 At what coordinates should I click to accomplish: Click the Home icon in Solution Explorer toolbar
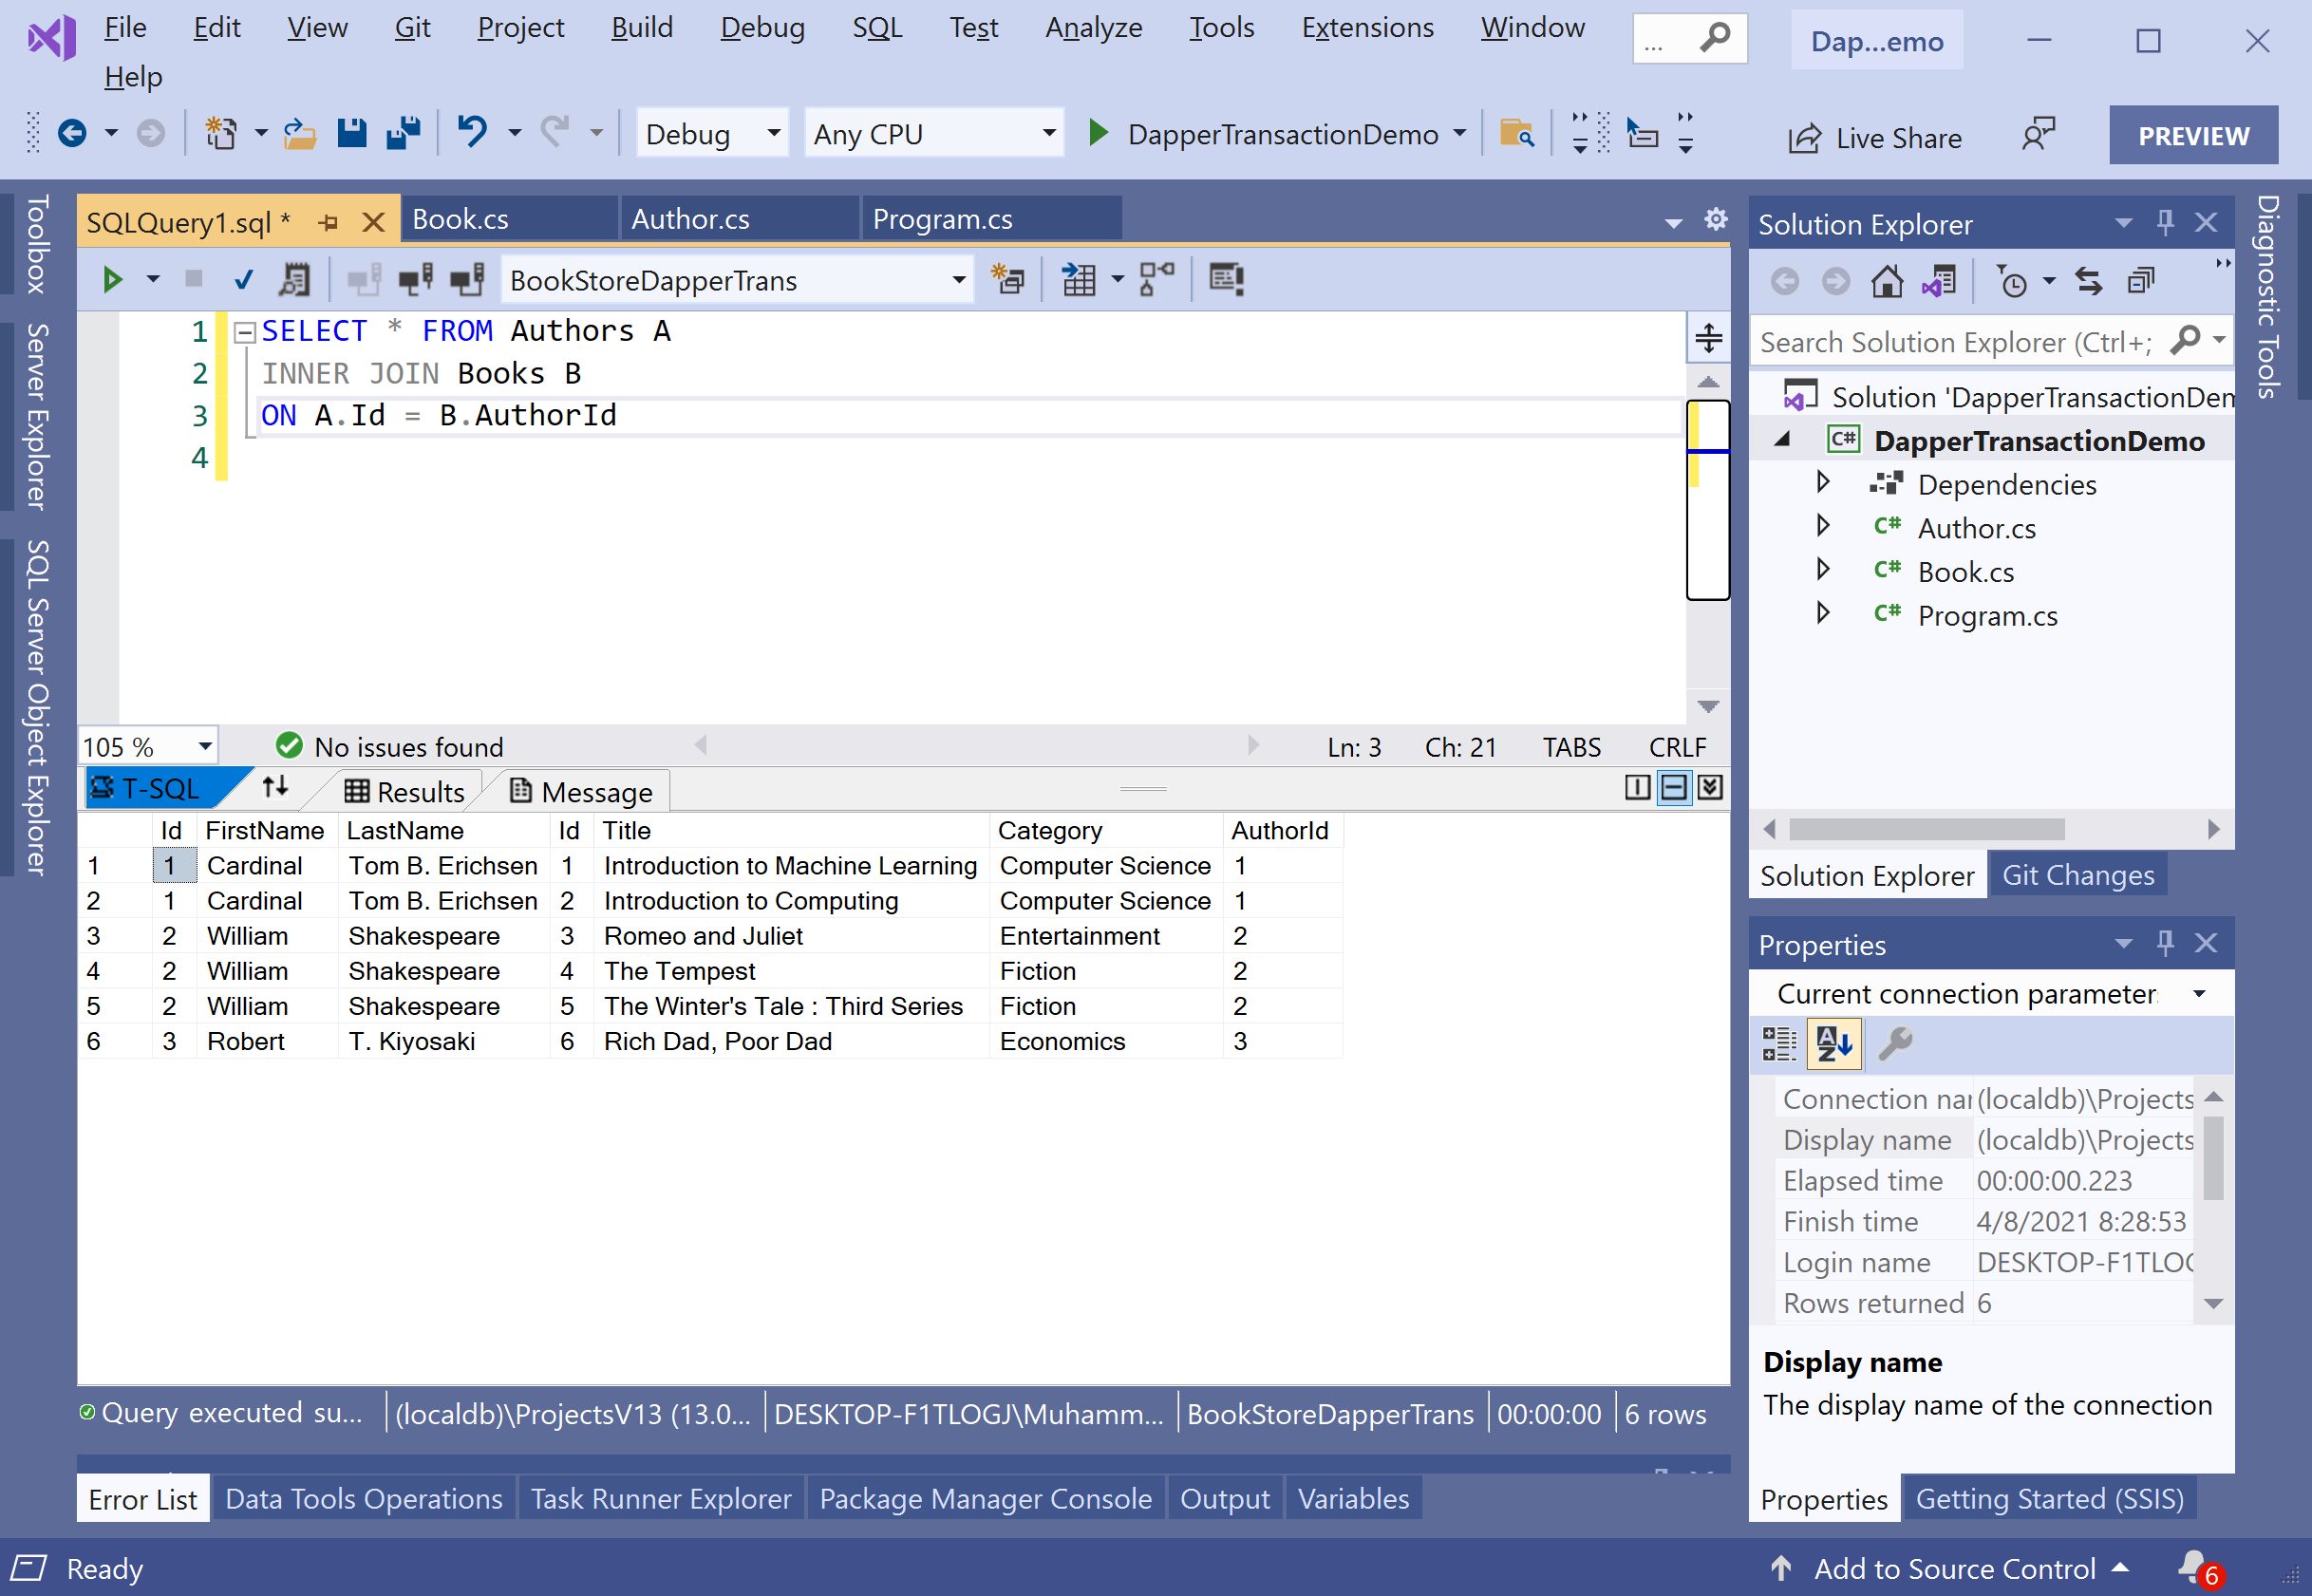tap(1886, 282)
